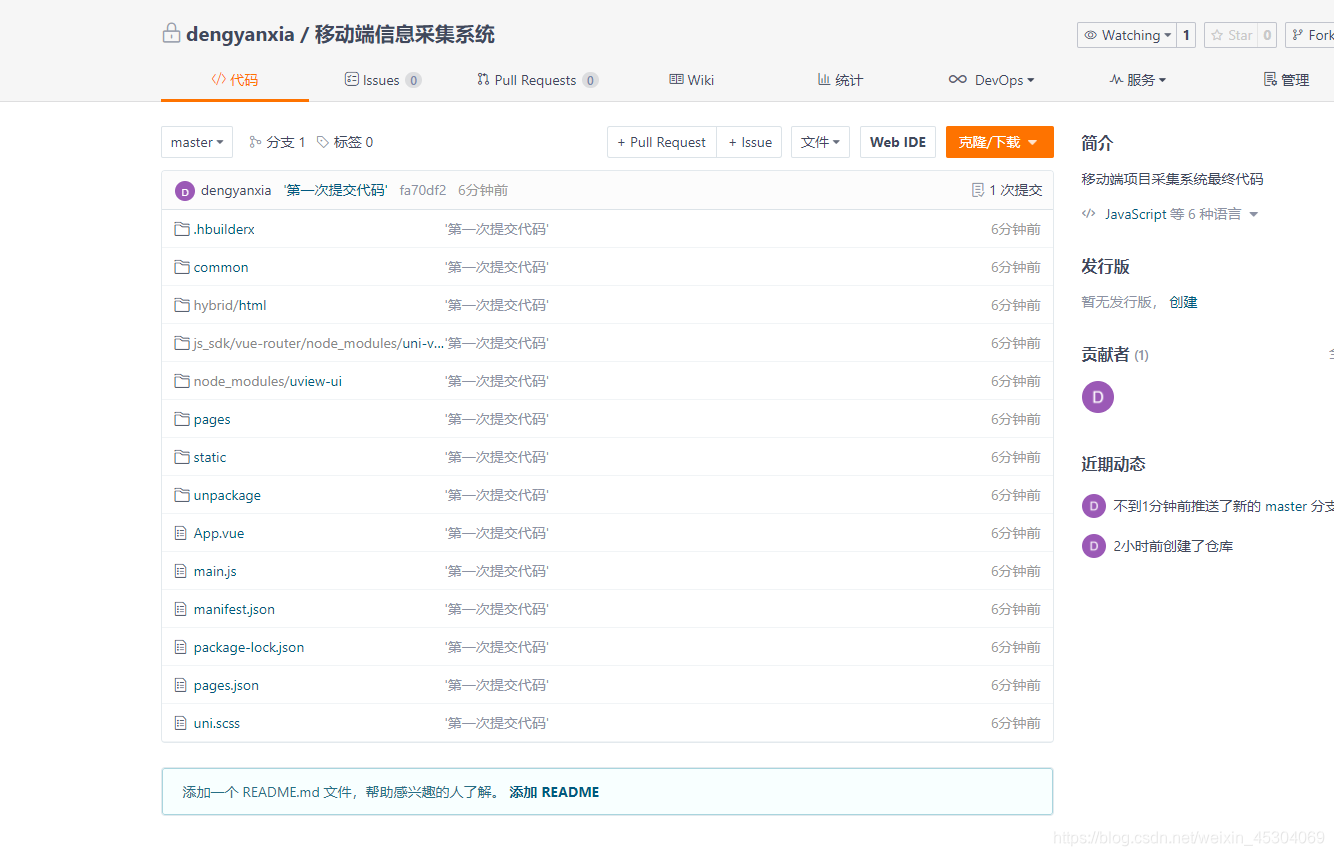Click the branch icon next to 分支 1

click(255, 142)
